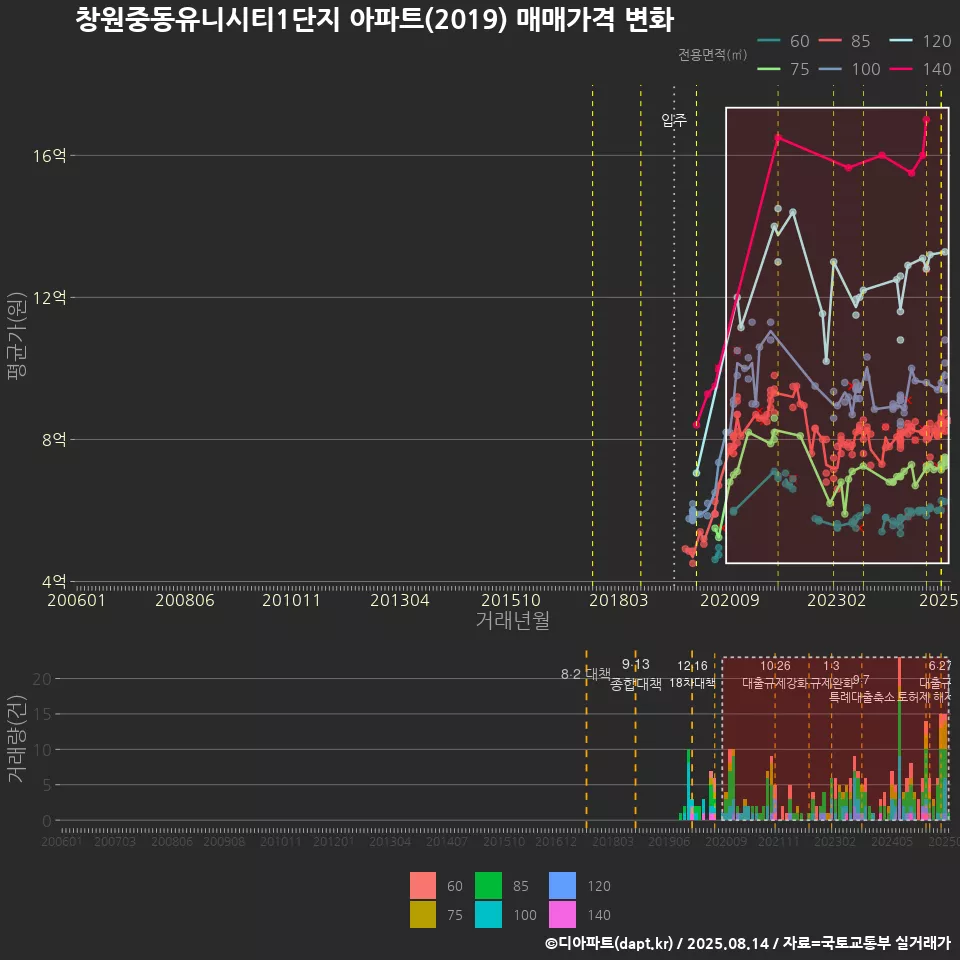Click the crimson 140 line swatch in top legend
Image resolution: width=960 pixels, height=960 pixels.
coord(901,69)
